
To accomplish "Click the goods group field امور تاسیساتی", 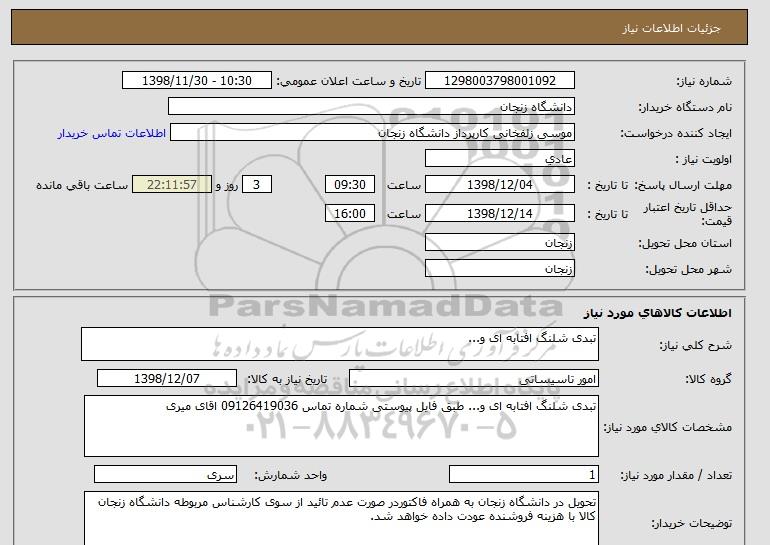I will coord(474,379).
